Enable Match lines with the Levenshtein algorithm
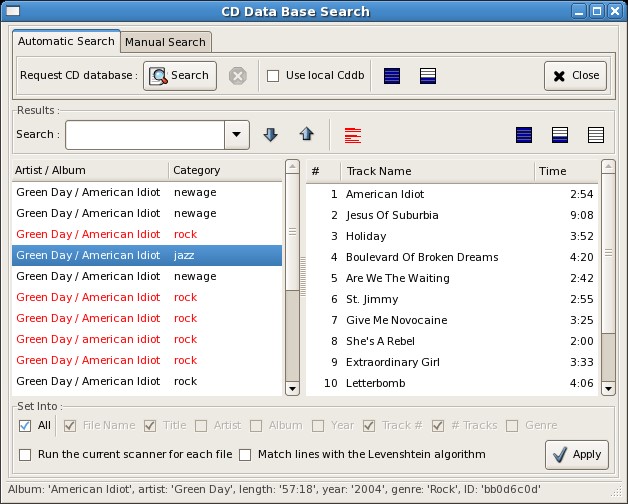Image resolution: width=628 pixels, height=504 pixels. (245, 455)
